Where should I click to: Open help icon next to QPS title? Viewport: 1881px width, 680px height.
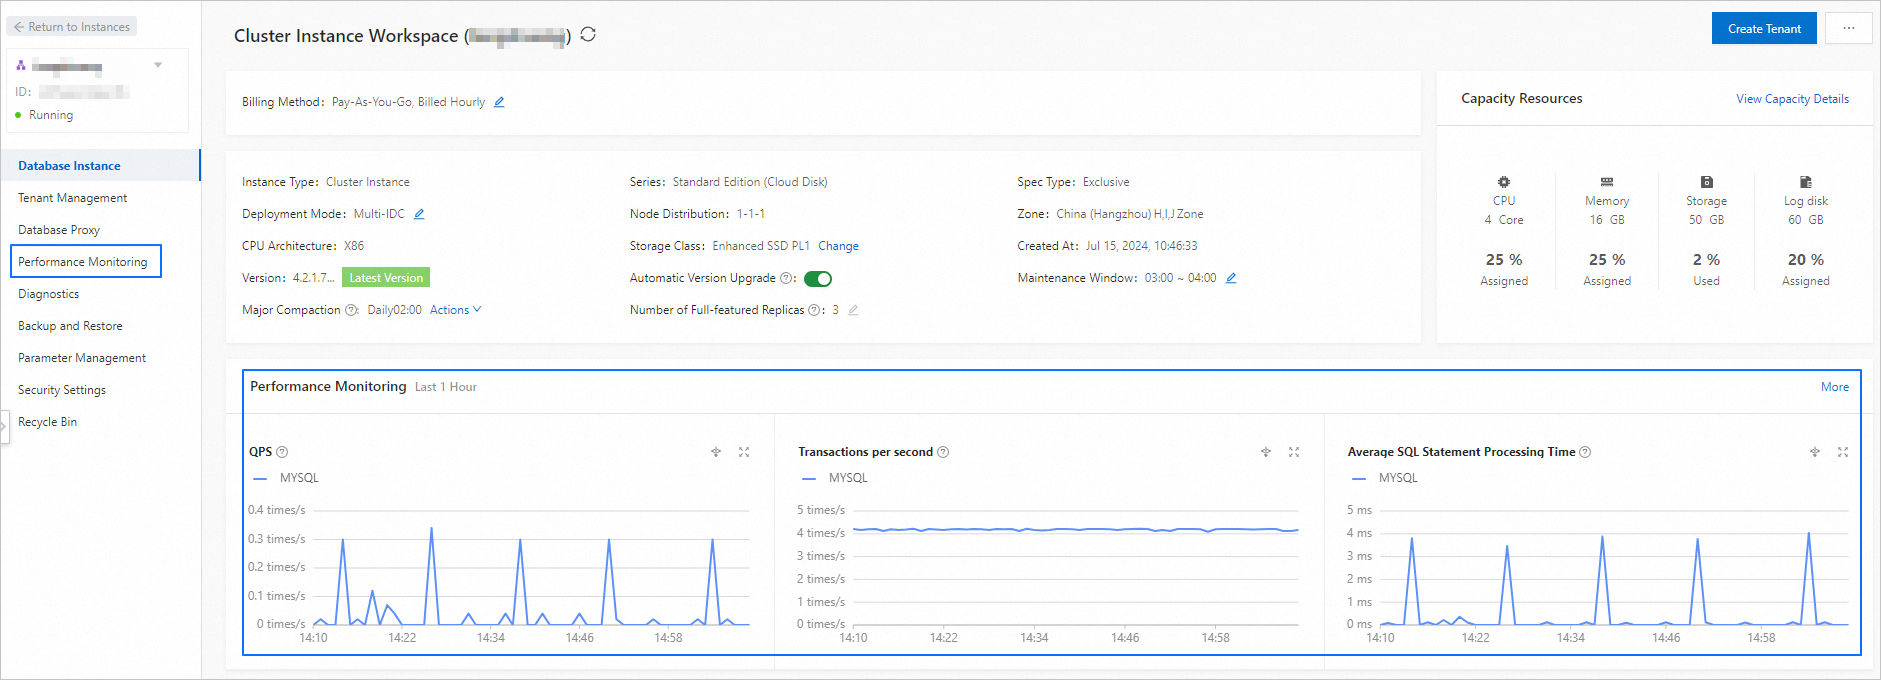tap(282, 452)
